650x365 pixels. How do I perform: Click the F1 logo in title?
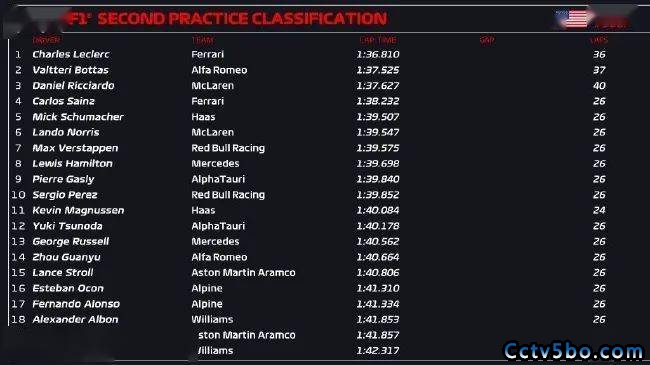(x=80, y=19)
